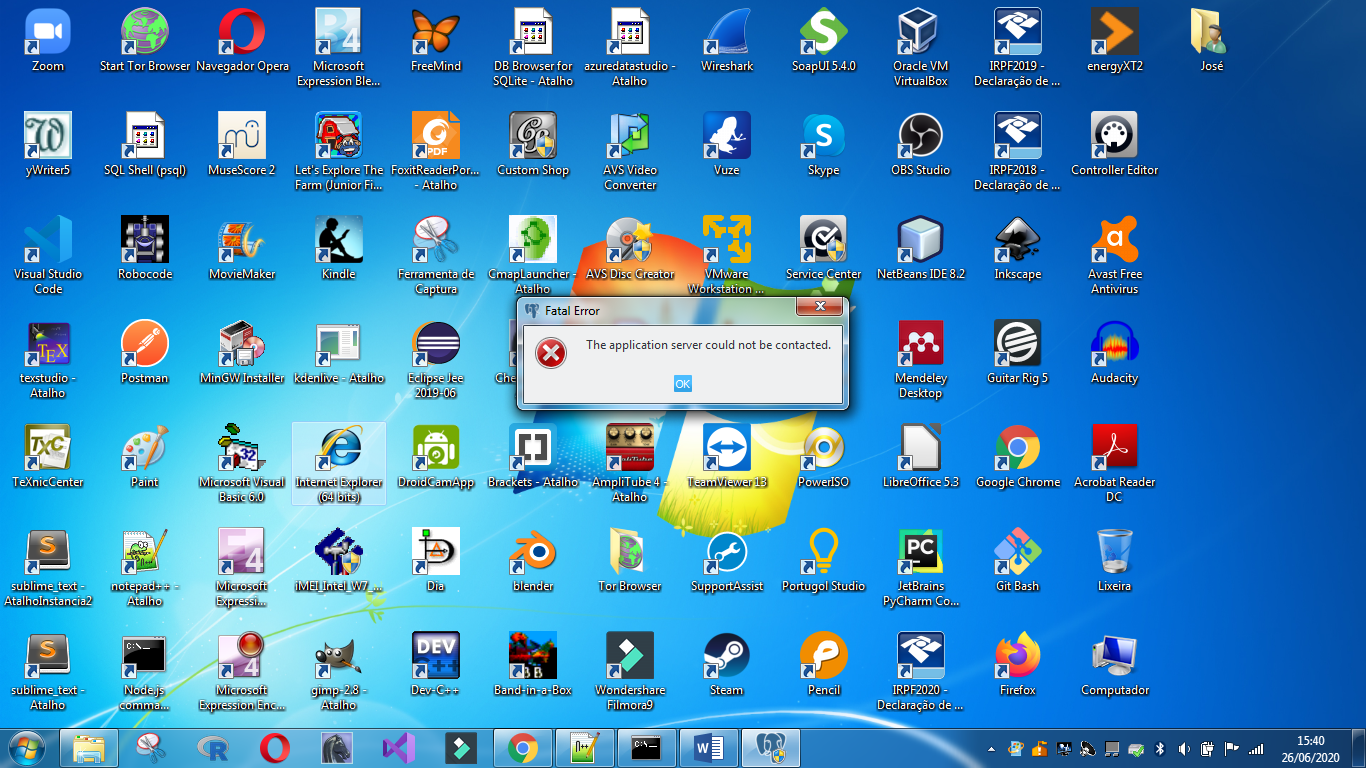Open the clock and date in taskbar
Image resolution: width=1366 pixels, height=768 pixels.
1310,749
